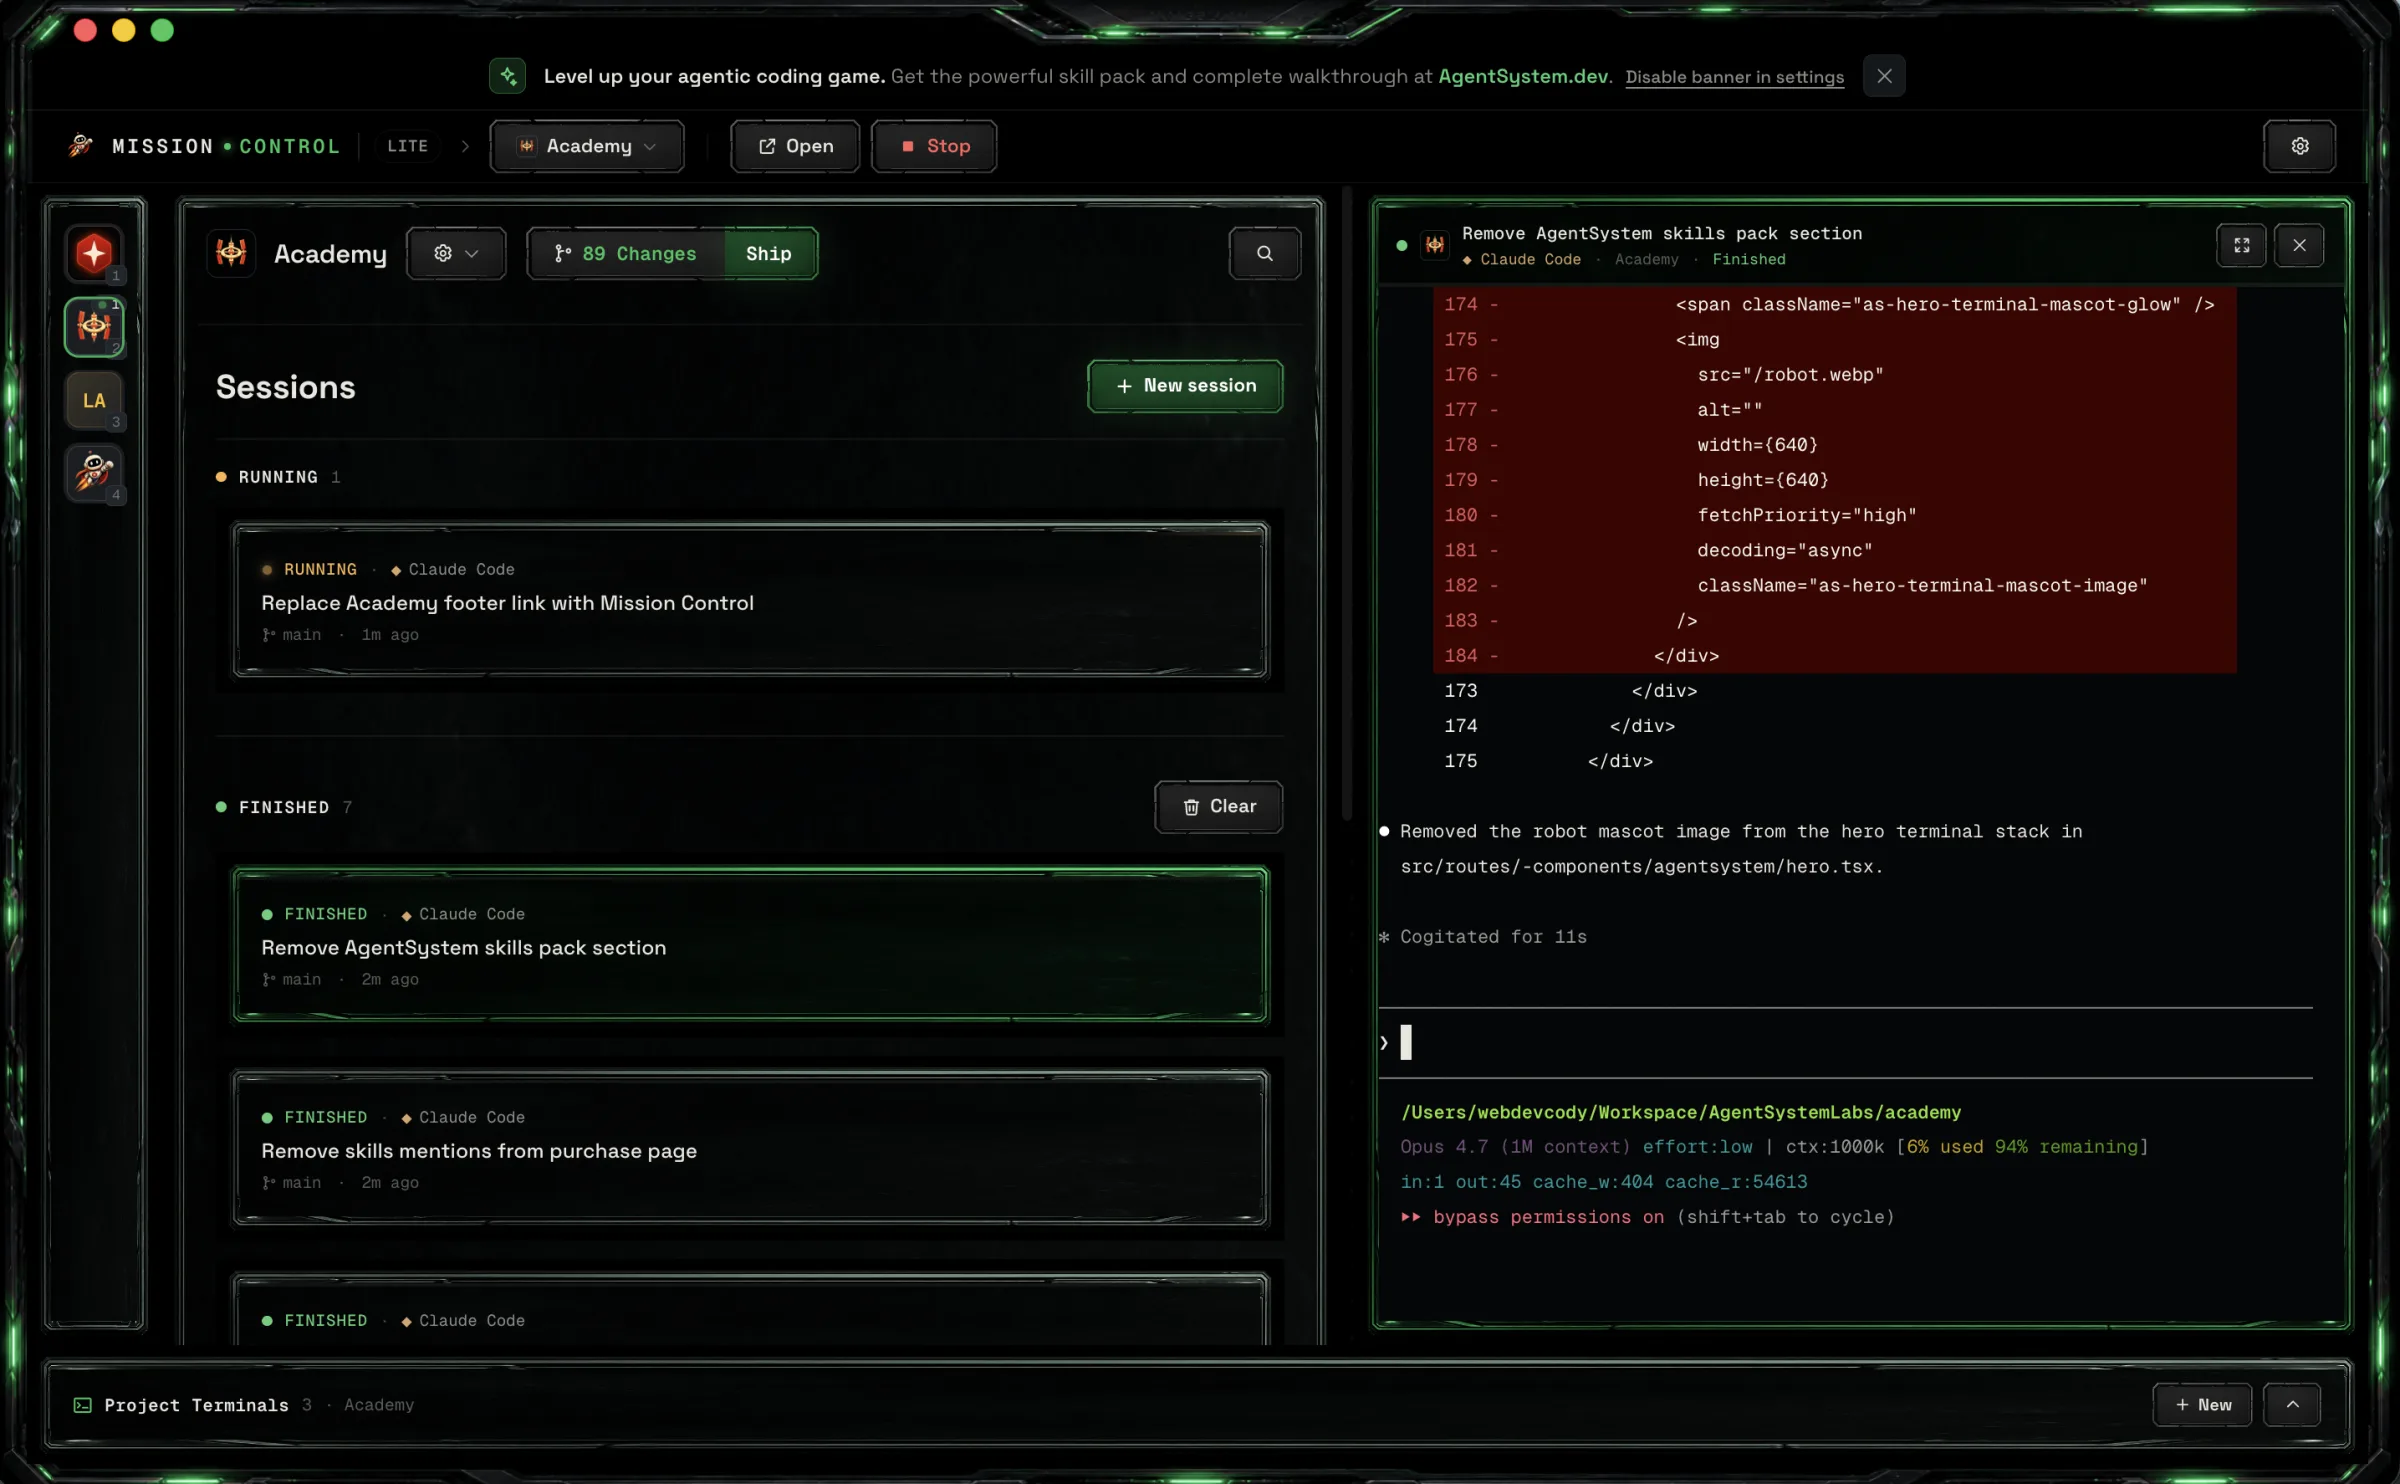Select the Remove AgentSystem skills pack section session
This screenshot has width=2400, height=1484.
tap(750, 944)
